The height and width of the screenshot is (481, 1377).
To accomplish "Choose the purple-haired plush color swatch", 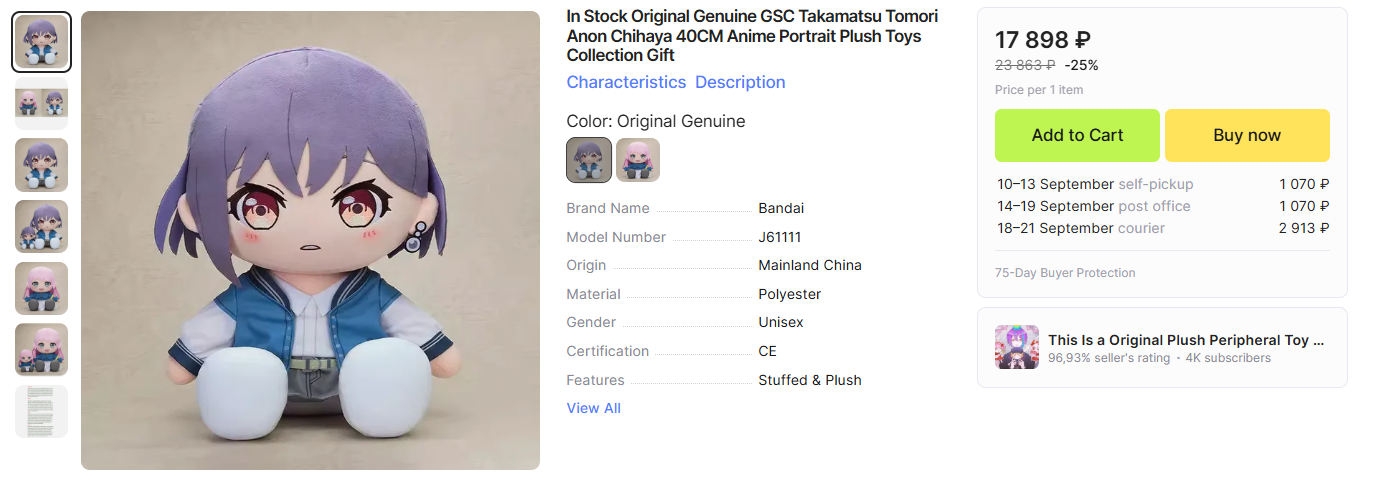I will (588, 160).
